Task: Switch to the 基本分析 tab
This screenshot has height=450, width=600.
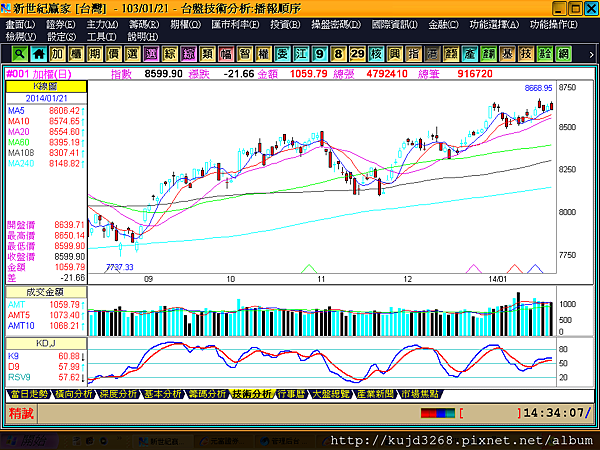Action: coord(163,394)
